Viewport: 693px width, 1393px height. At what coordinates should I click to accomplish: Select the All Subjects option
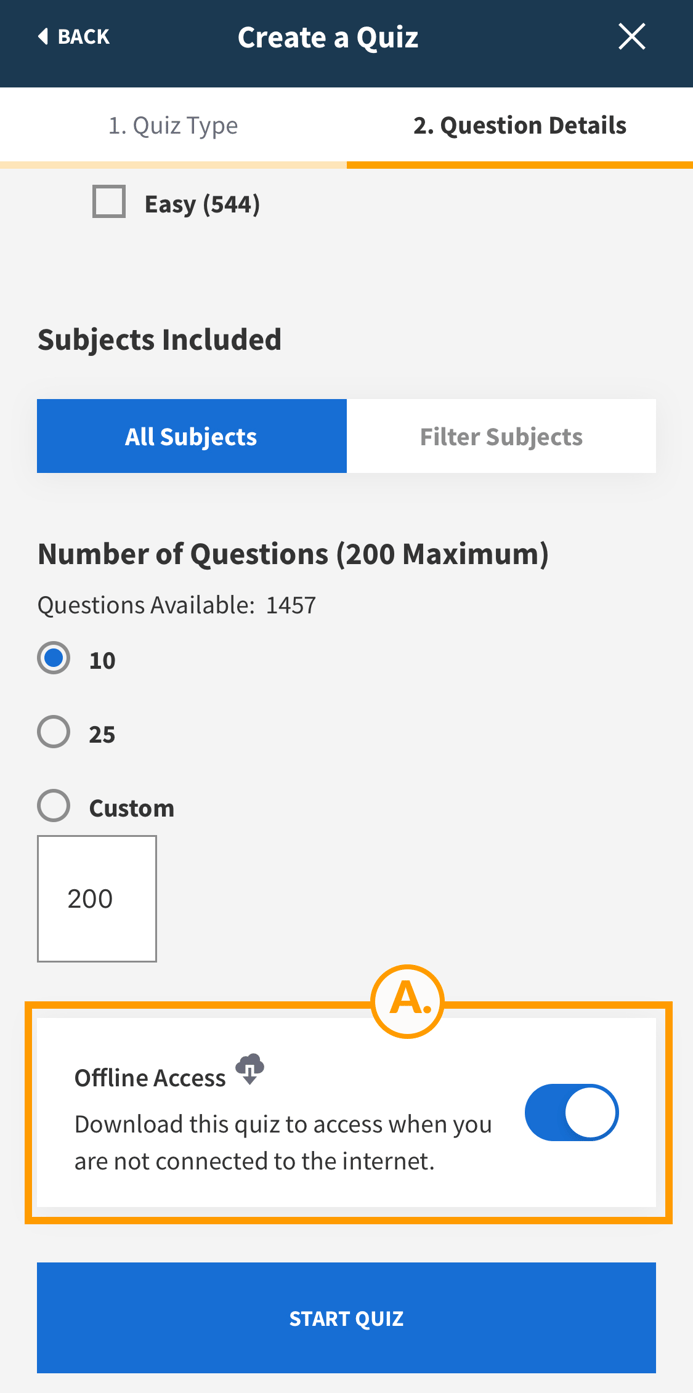pos(191,435)
